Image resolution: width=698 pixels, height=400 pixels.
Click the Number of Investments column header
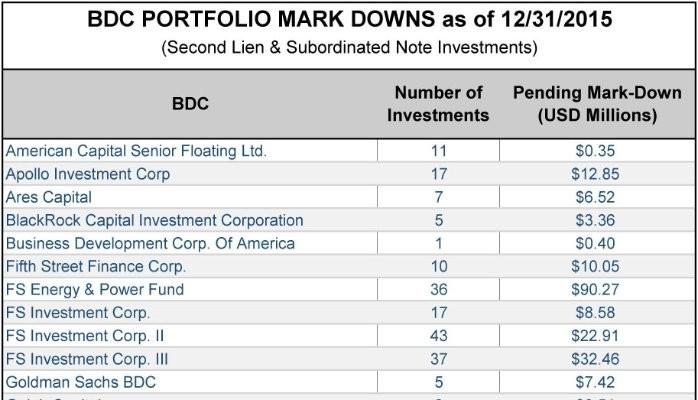click(x=441, y=103)
